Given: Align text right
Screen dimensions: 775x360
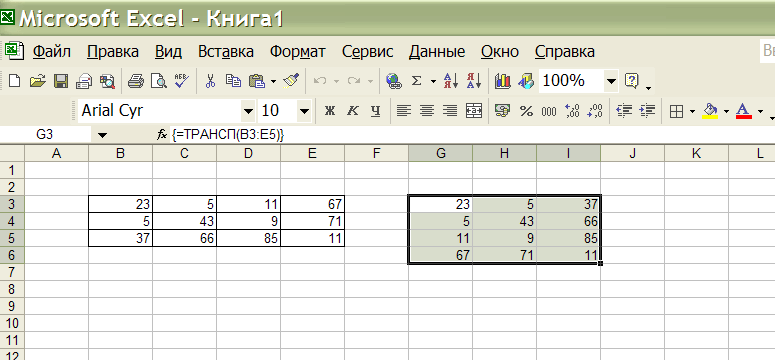Looking at the screenshot, I should [450, 111].
